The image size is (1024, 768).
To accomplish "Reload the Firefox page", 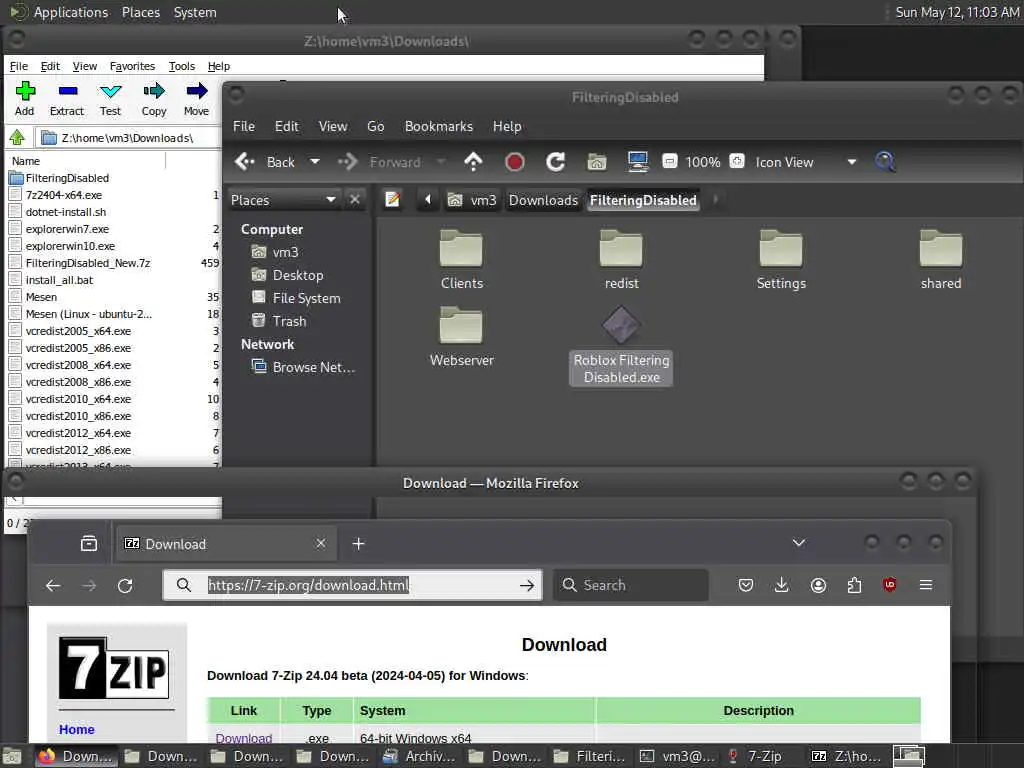I will point(125,585).
